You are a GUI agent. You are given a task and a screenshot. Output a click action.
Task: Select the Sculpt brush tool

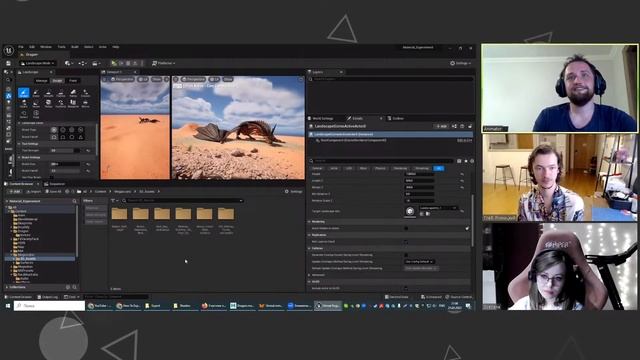24,93
